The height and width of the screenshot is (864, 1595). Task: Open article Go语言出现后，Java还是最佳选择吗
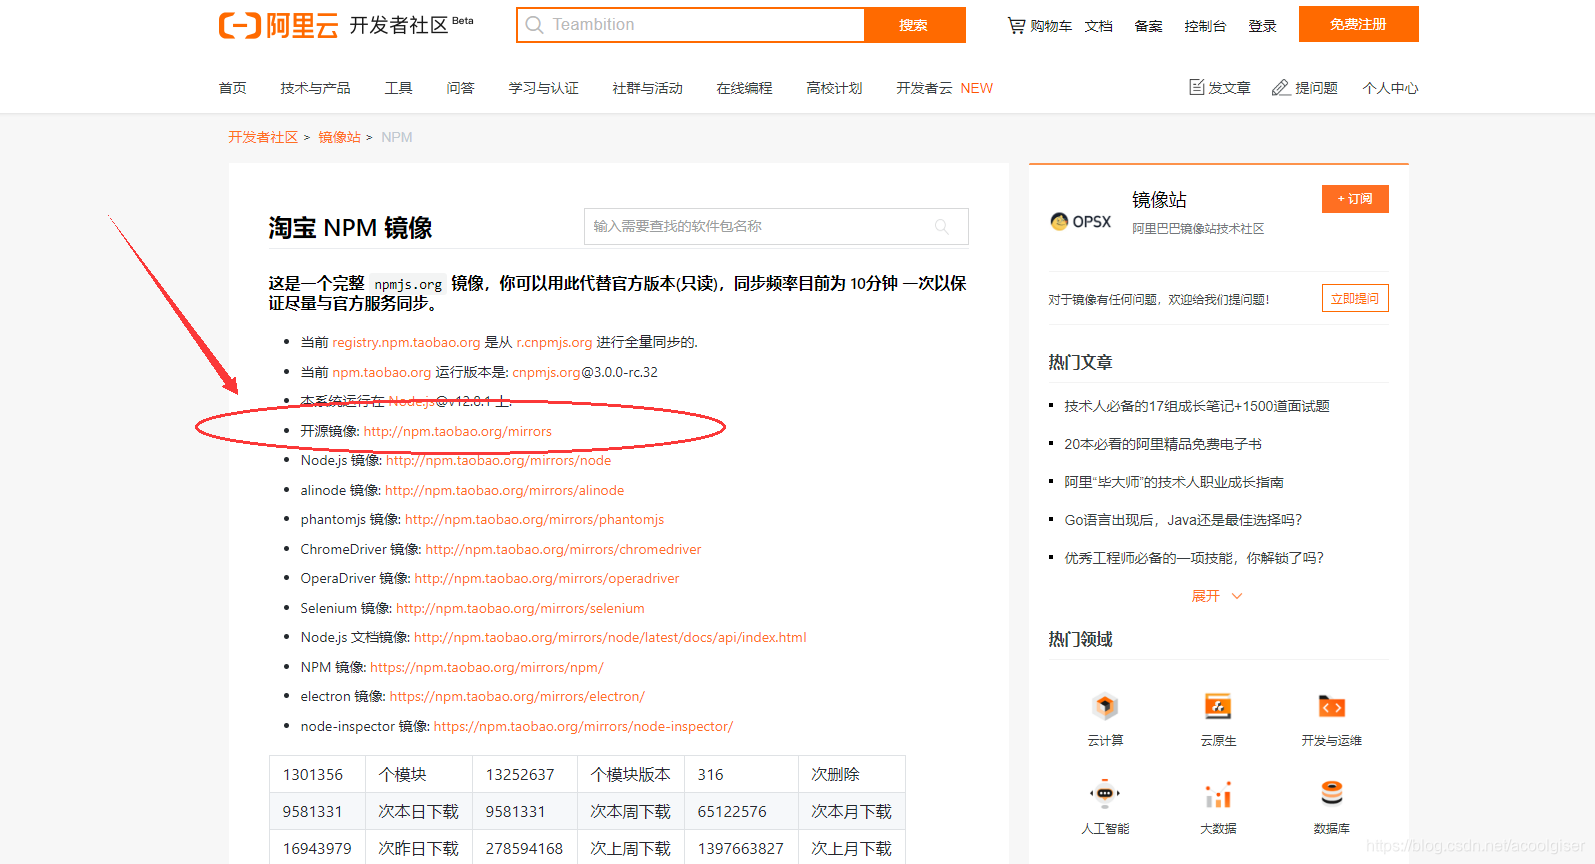(x=1183, y=520)
